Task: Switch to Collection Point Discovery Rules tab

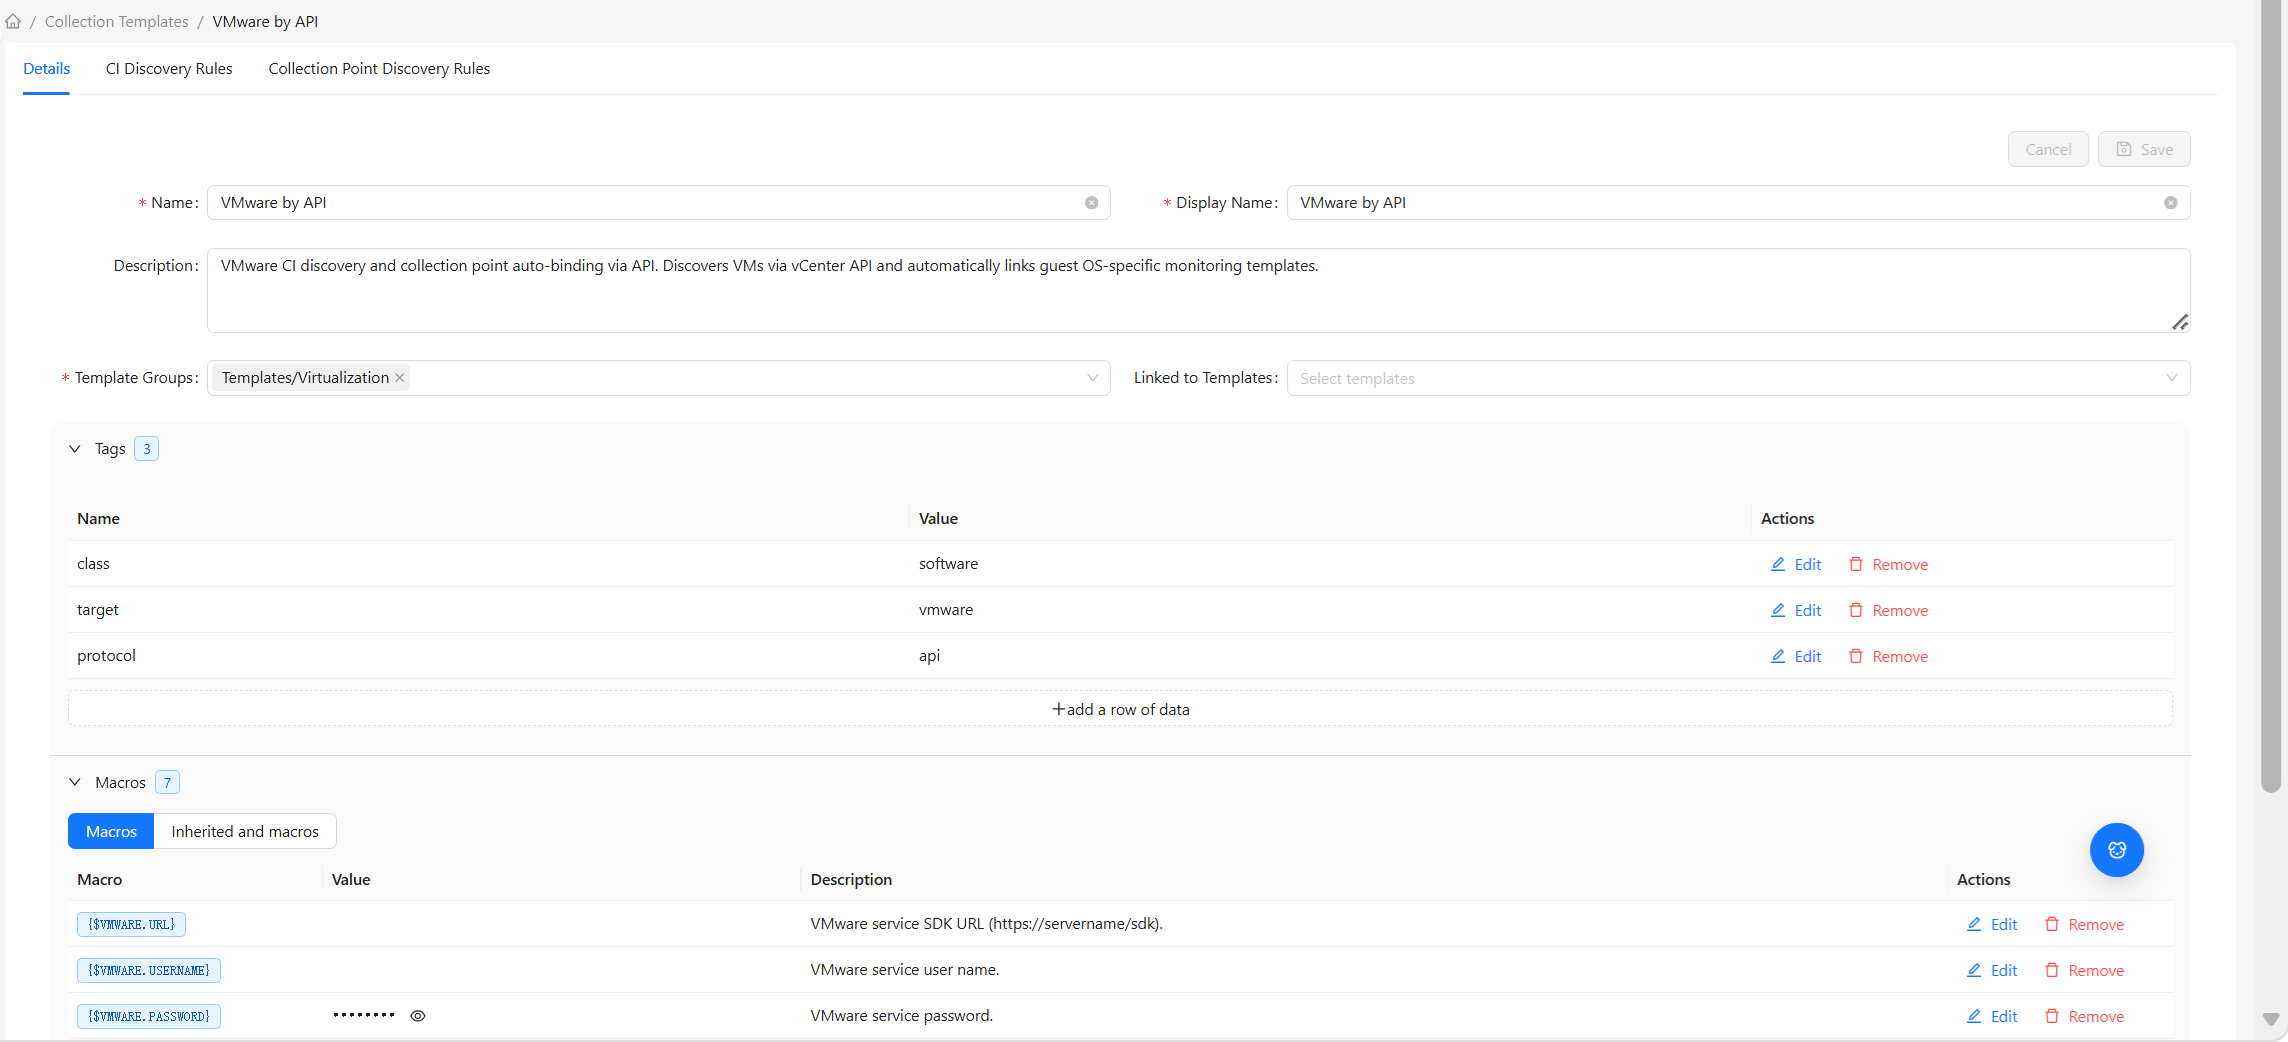Action: coord(379,69)
